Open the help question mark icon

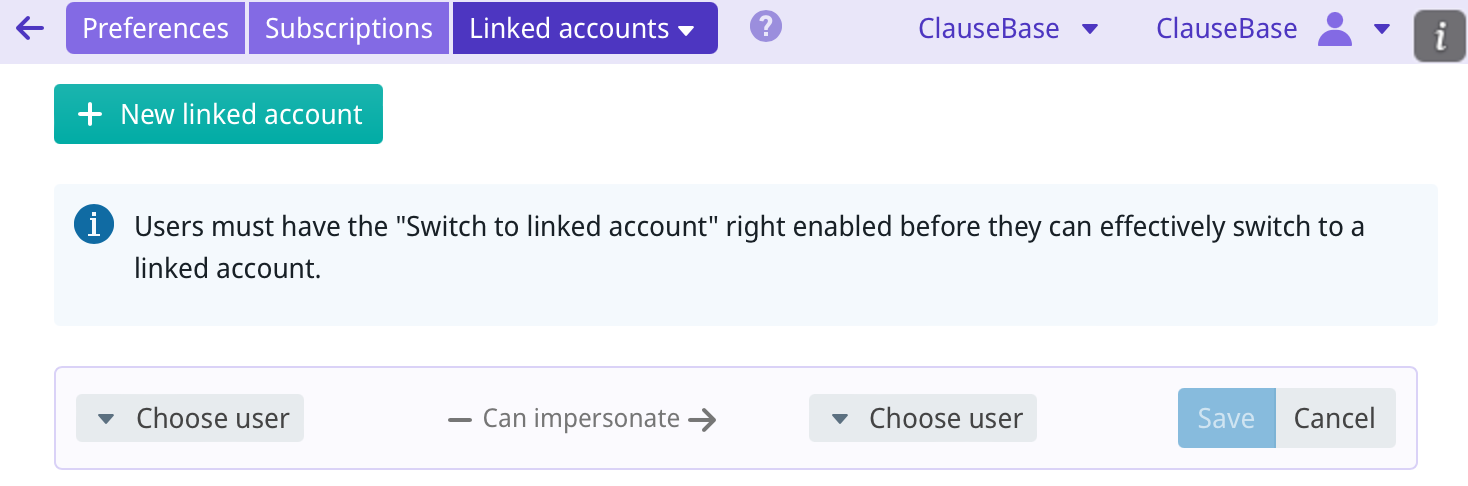[765, 27]
